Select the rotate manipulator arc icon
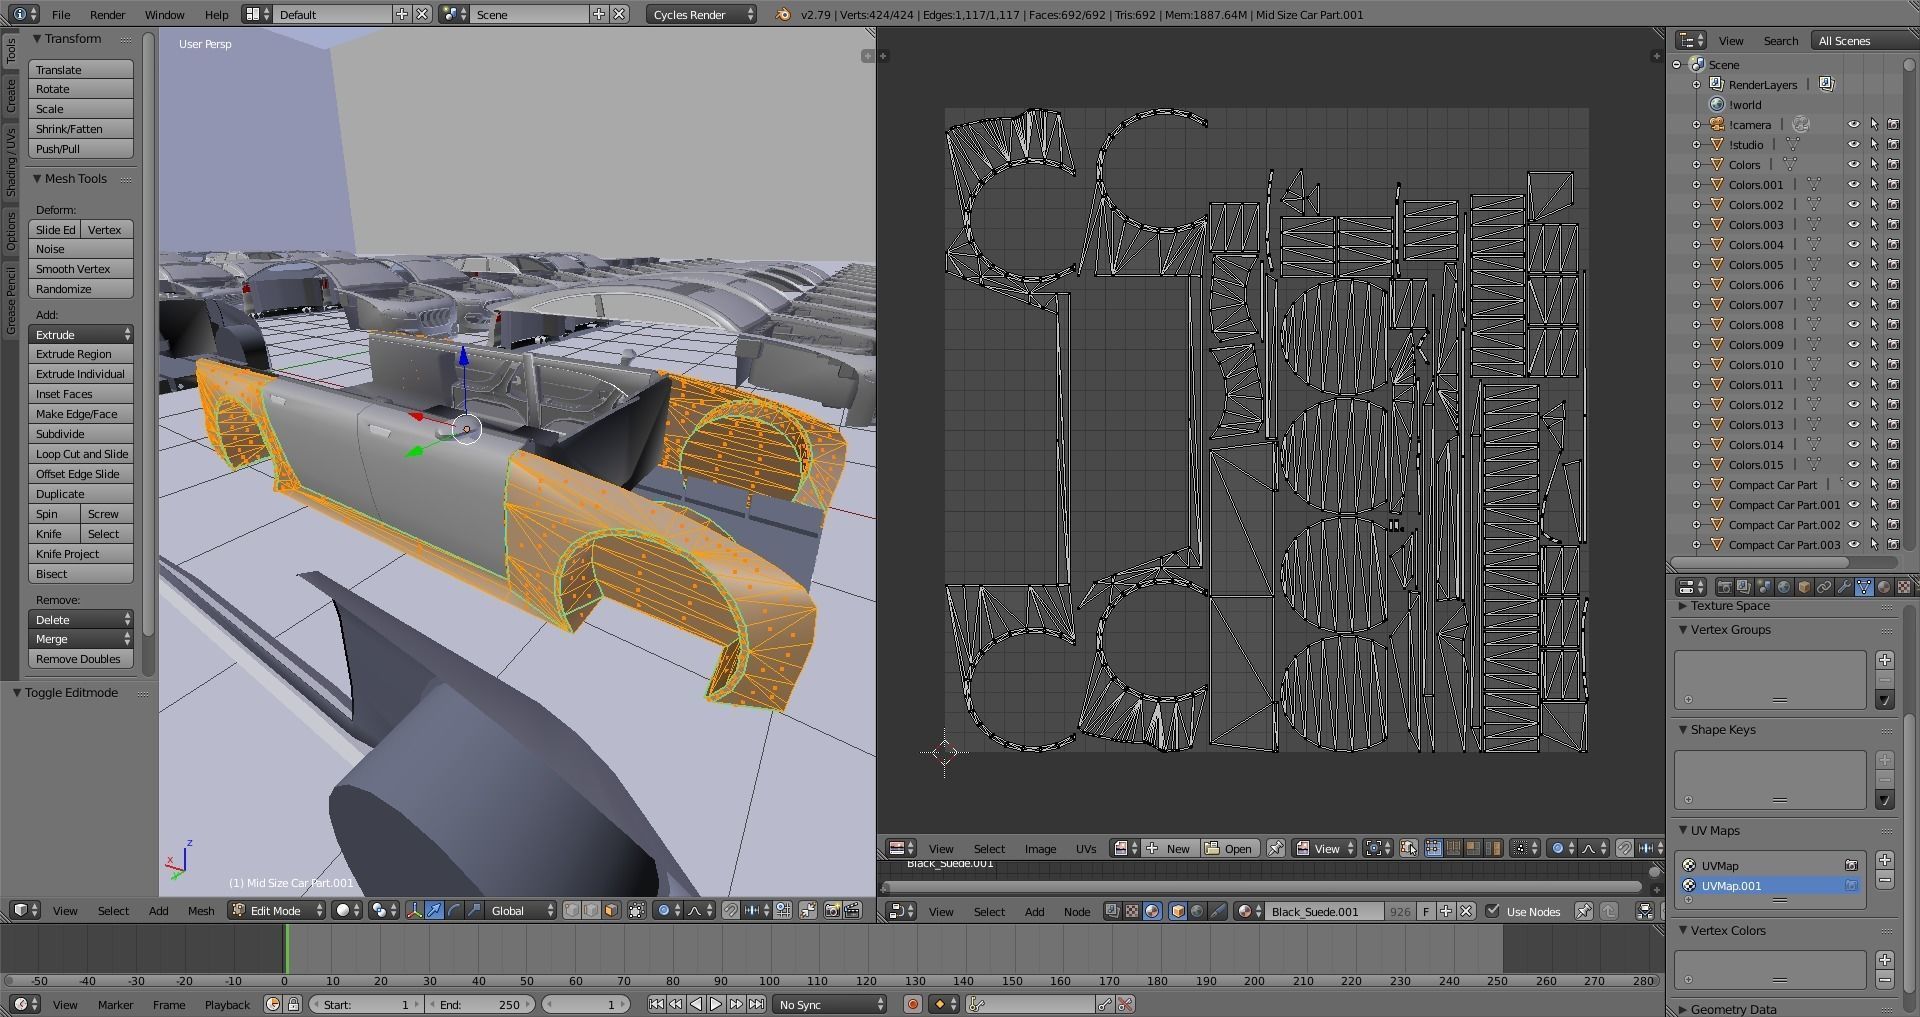This screenshot has height=1017, width=1920. 454,911
